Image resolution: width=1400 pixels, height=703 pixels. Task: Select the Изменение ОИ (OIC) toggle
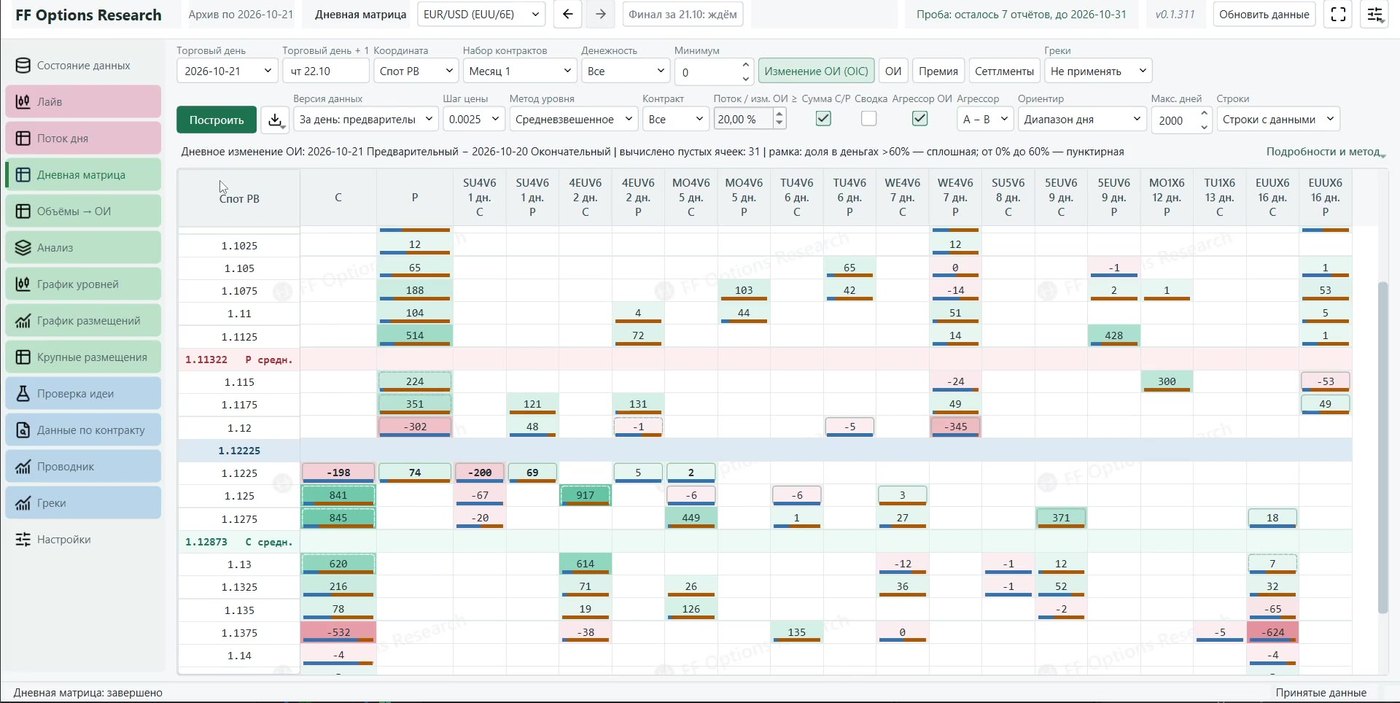pos(816,71)
